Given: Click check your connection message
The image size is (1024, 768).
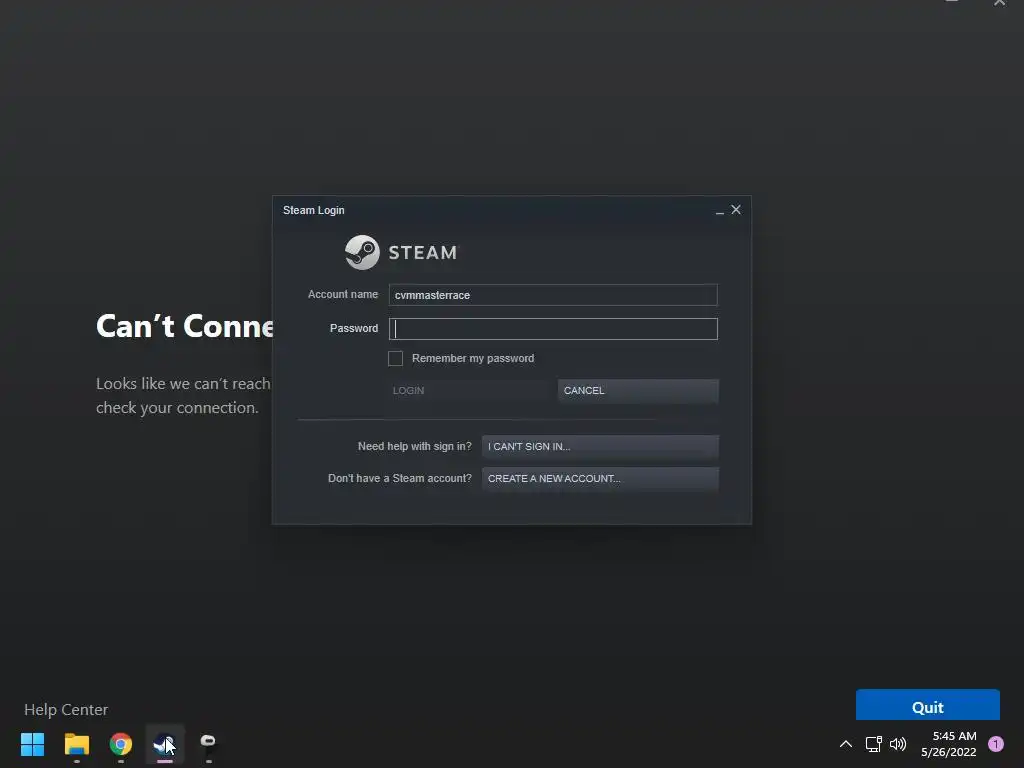Looking at the screenshot, I should [x=177, y=408].
